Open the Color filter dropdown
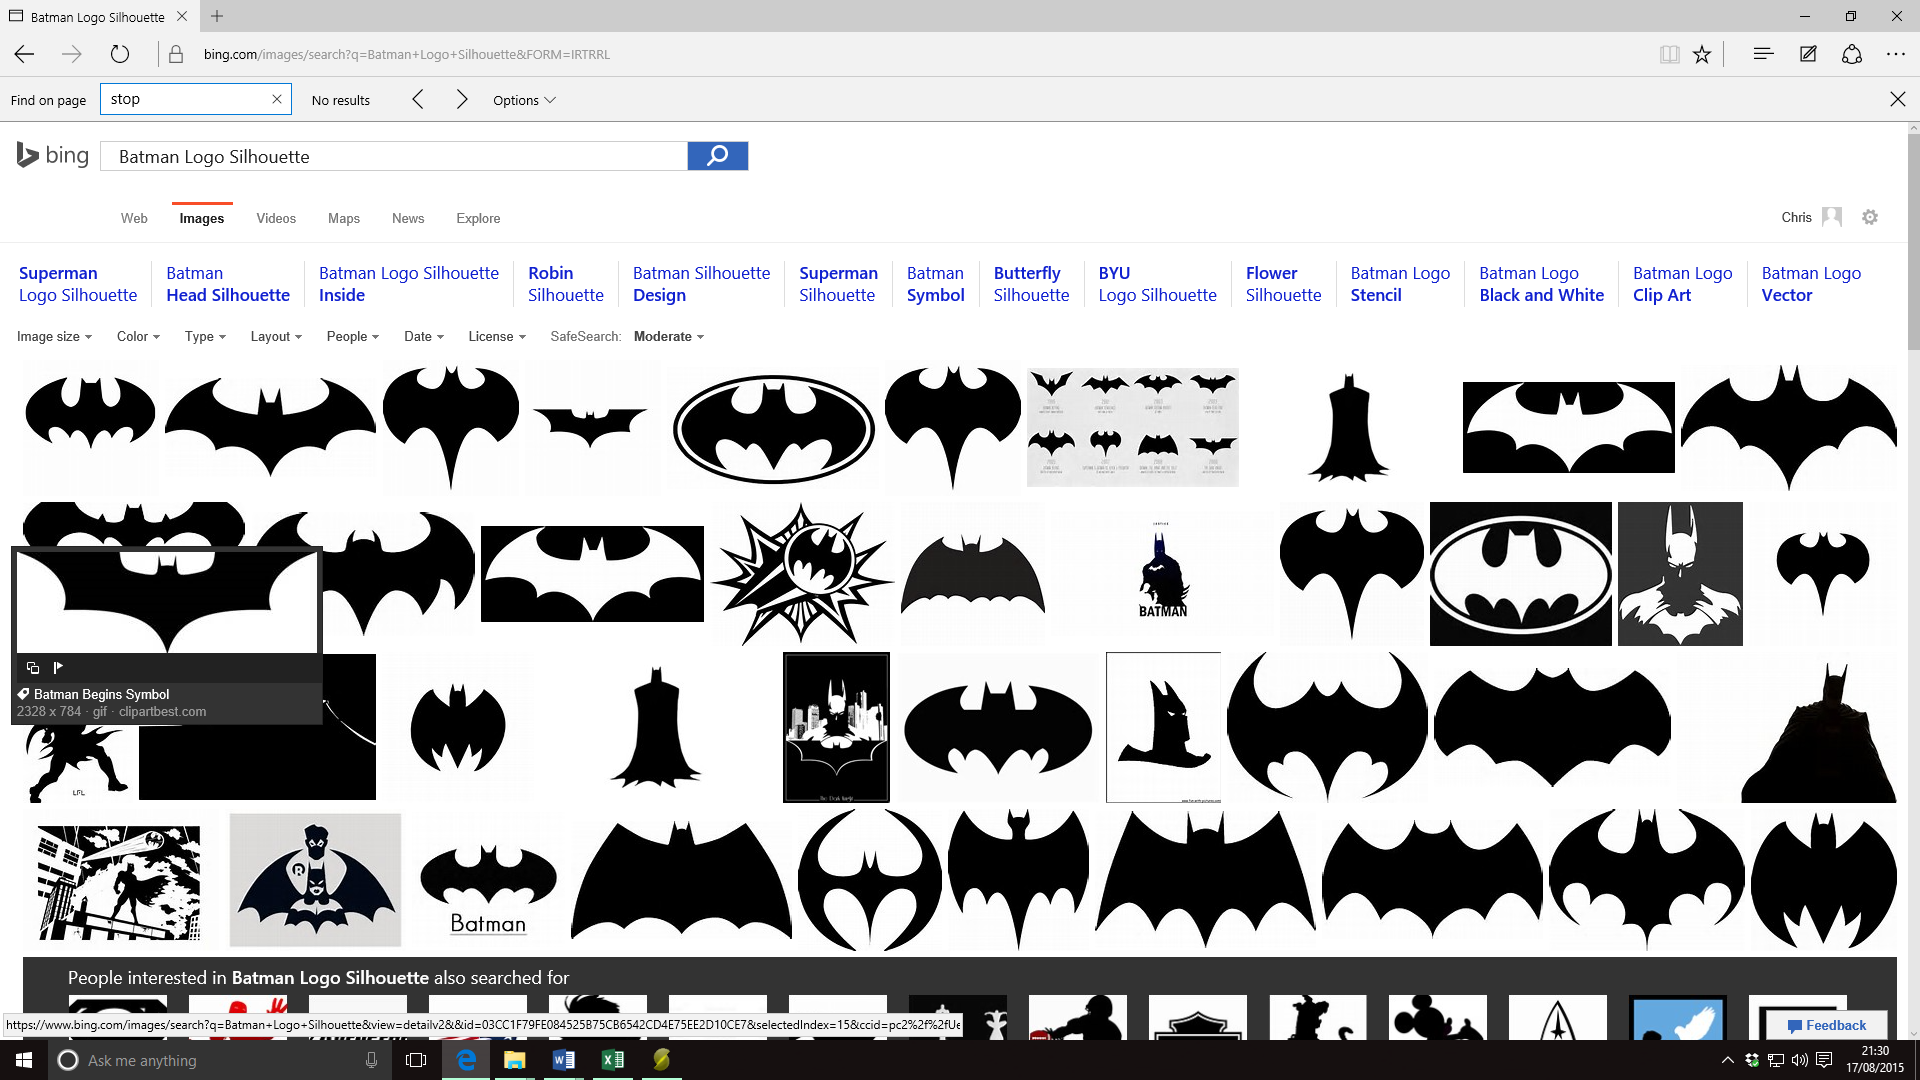The image size is (1920, 1080). point(138,336)
